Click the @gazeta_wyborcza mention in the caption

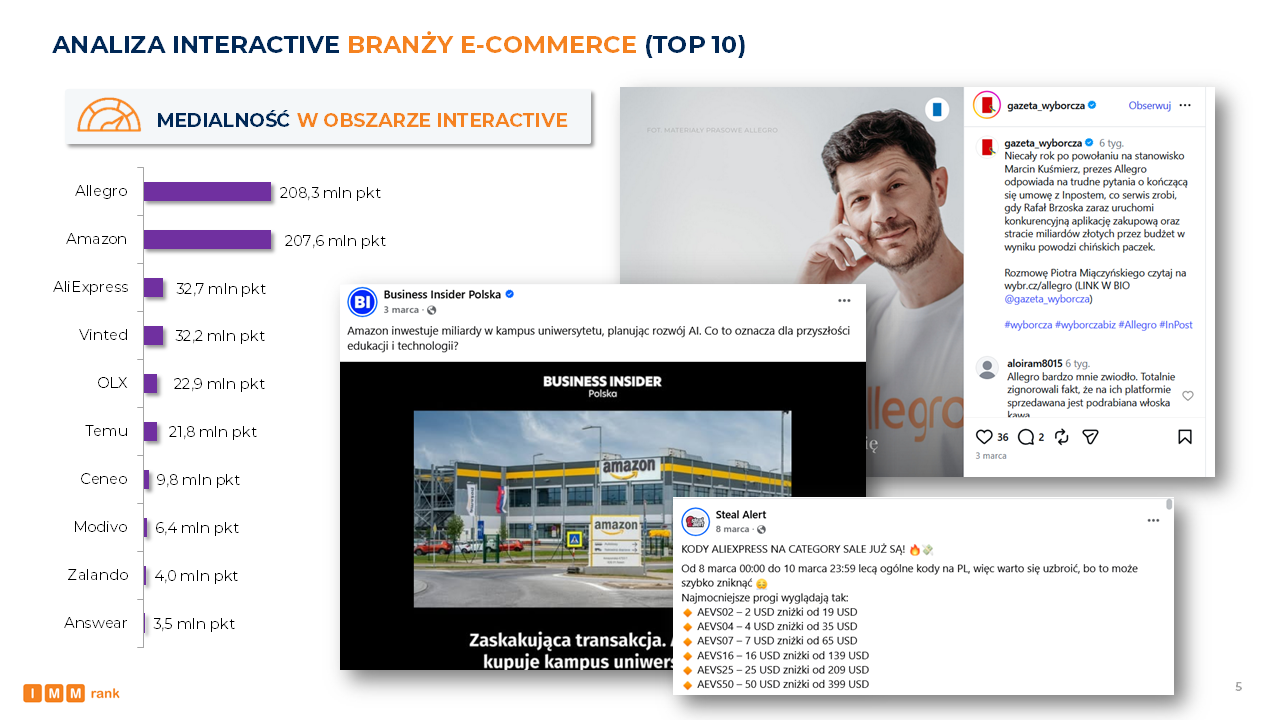[1048, 299]
